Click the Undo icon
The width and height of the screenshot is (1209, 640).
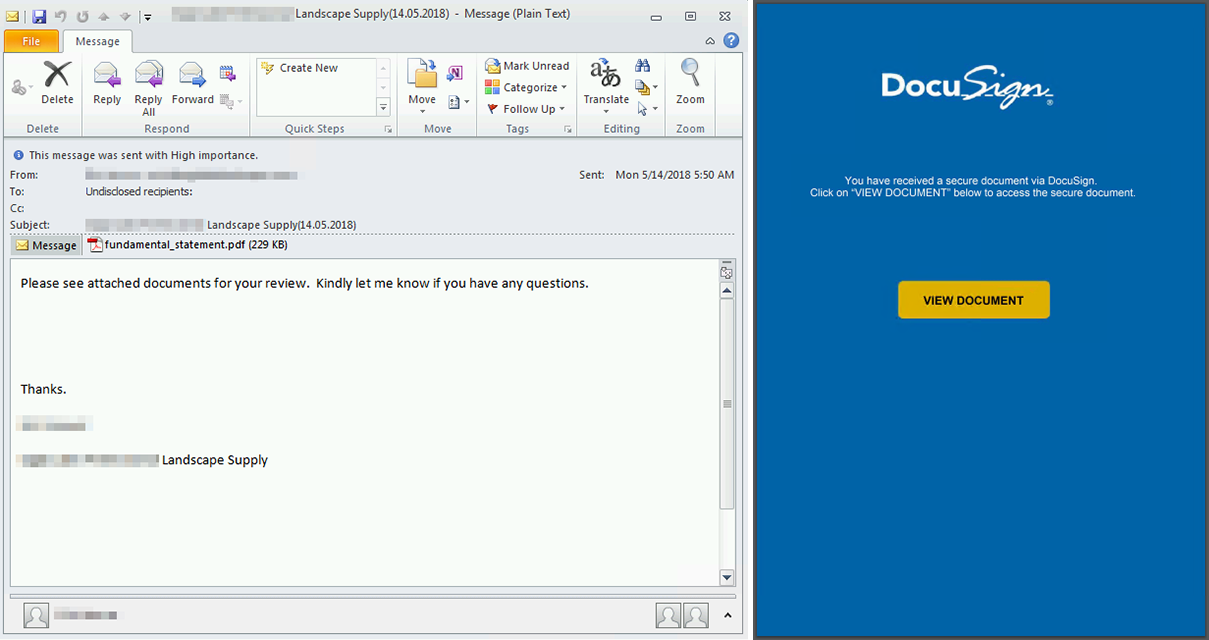(x=60, y=16)
